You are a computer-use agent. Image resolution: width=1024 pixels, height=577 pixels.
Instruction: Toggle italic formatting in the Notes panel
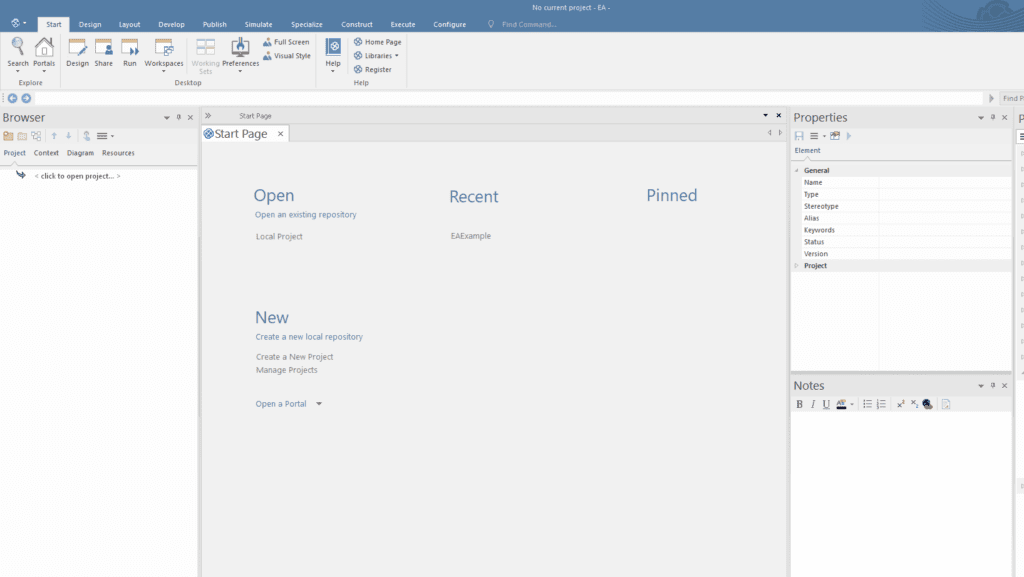812,404
